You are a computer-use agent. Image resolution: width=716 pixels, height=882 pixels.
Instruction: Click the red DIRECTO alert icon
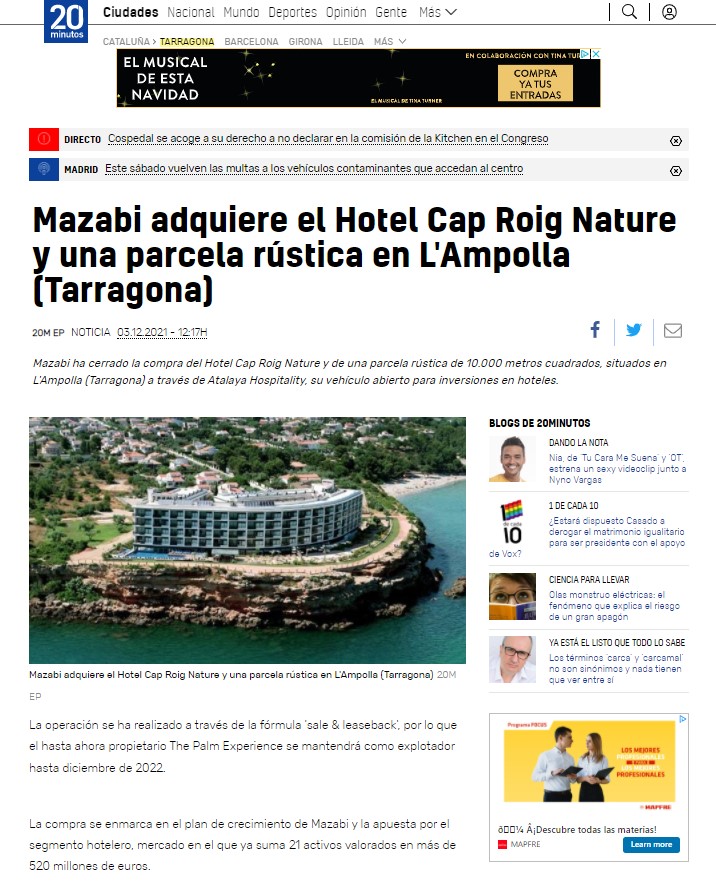point(44,139)
